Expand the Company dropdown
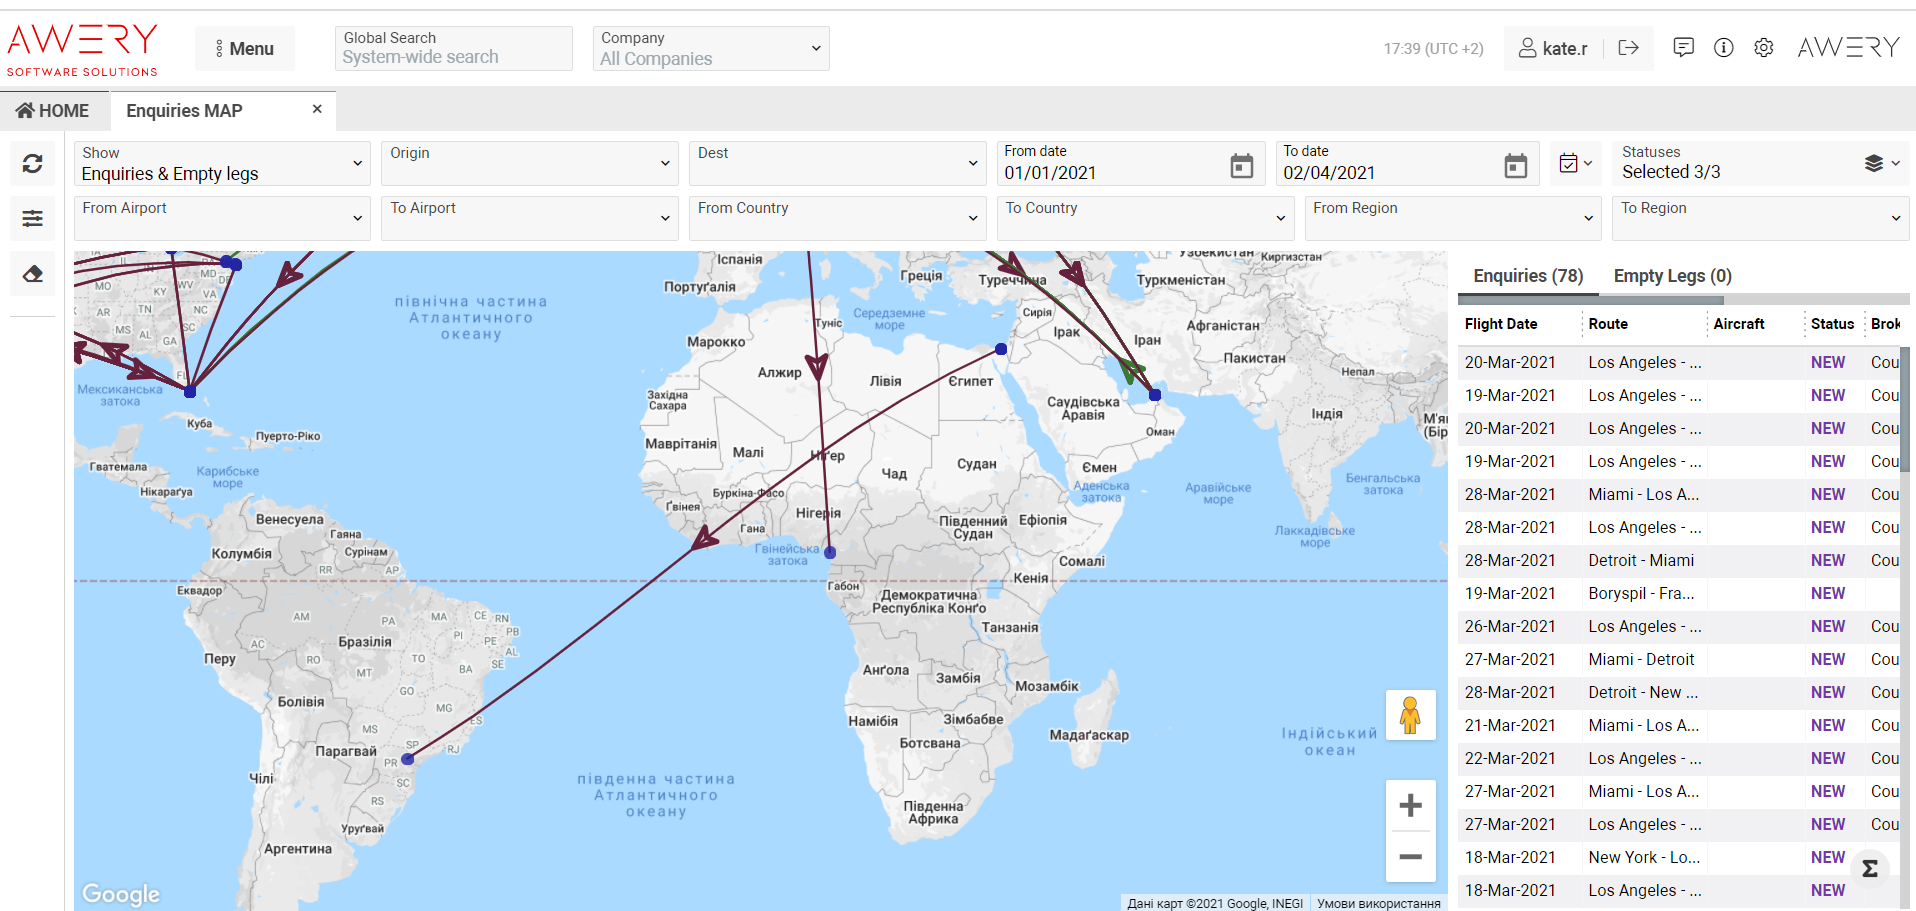1916x911 pixels. coord(710,49)
